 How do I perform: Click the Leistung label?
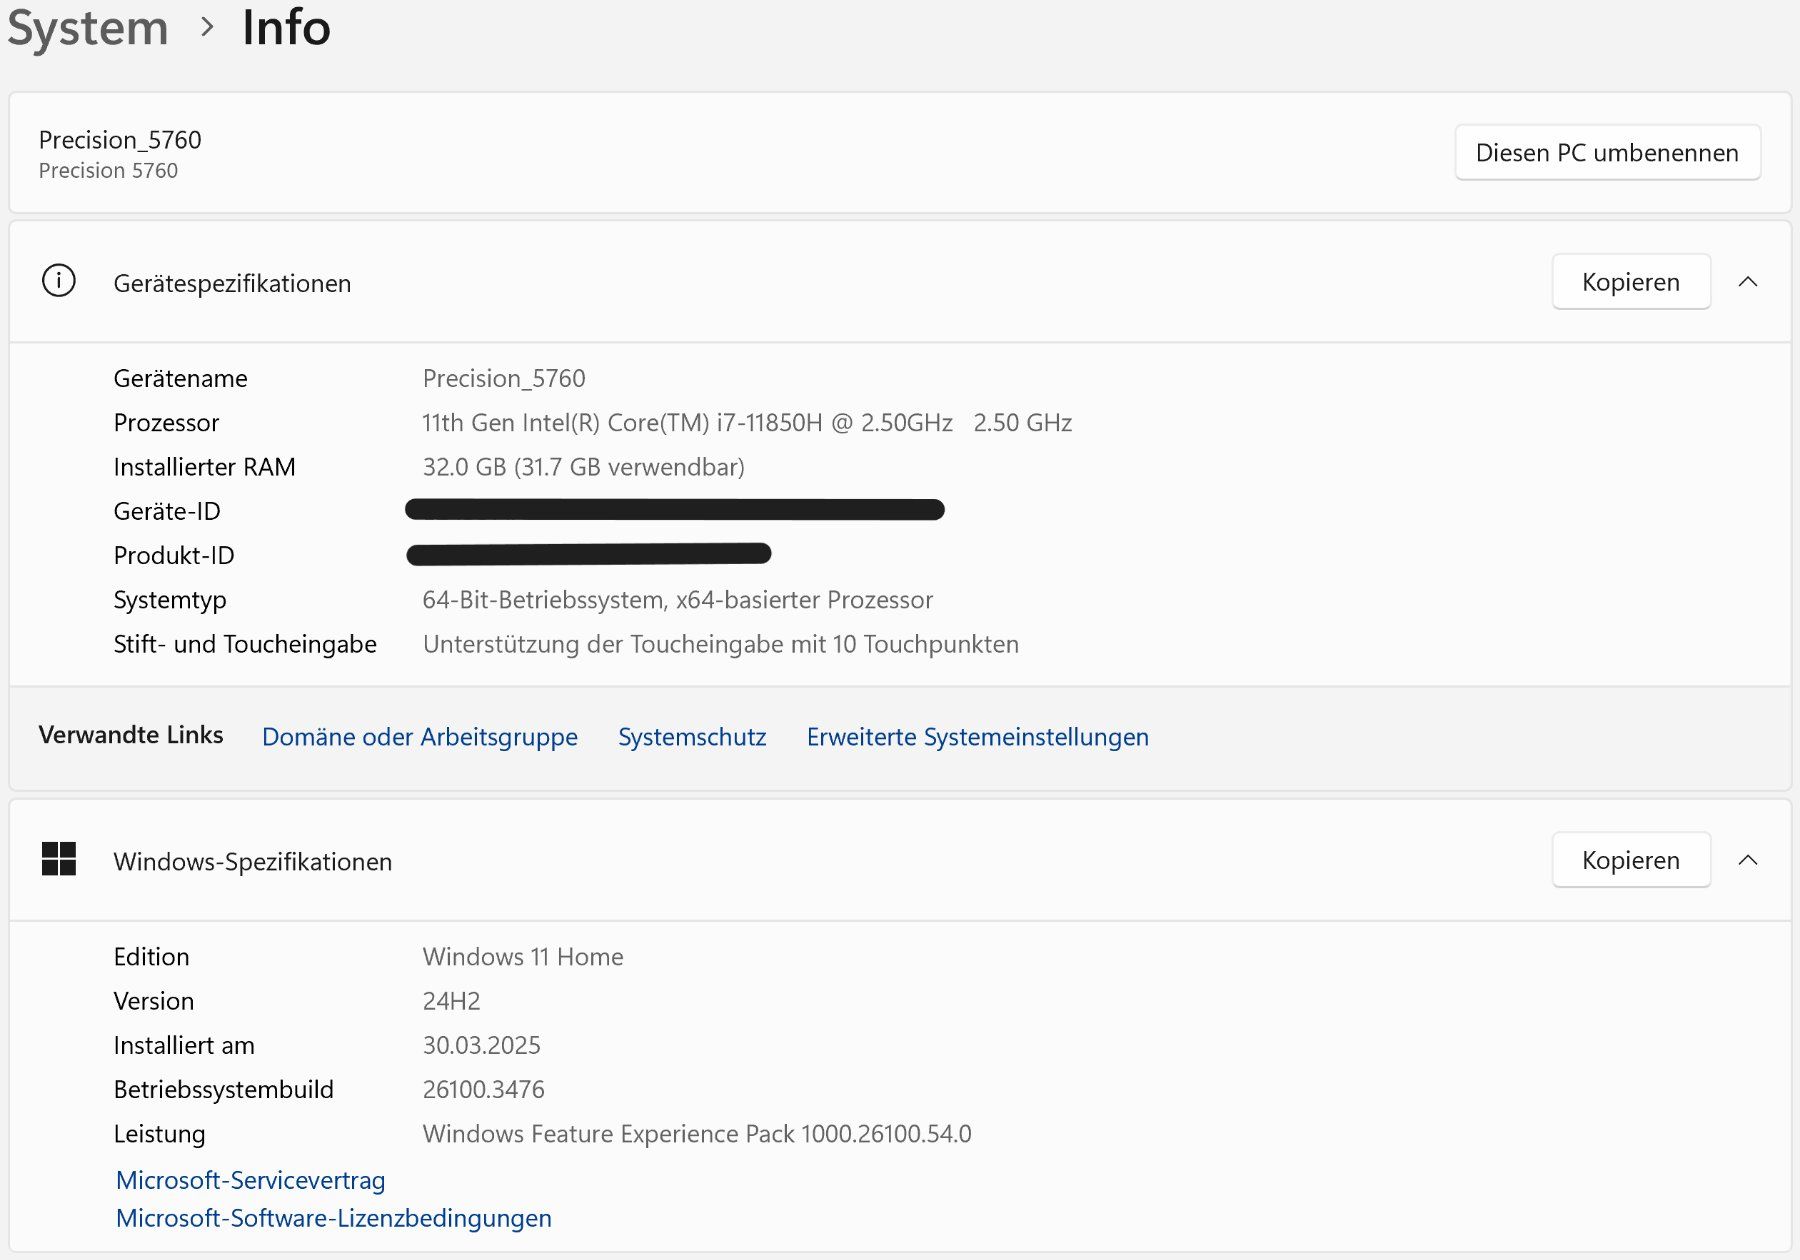tap(159, 1134)
